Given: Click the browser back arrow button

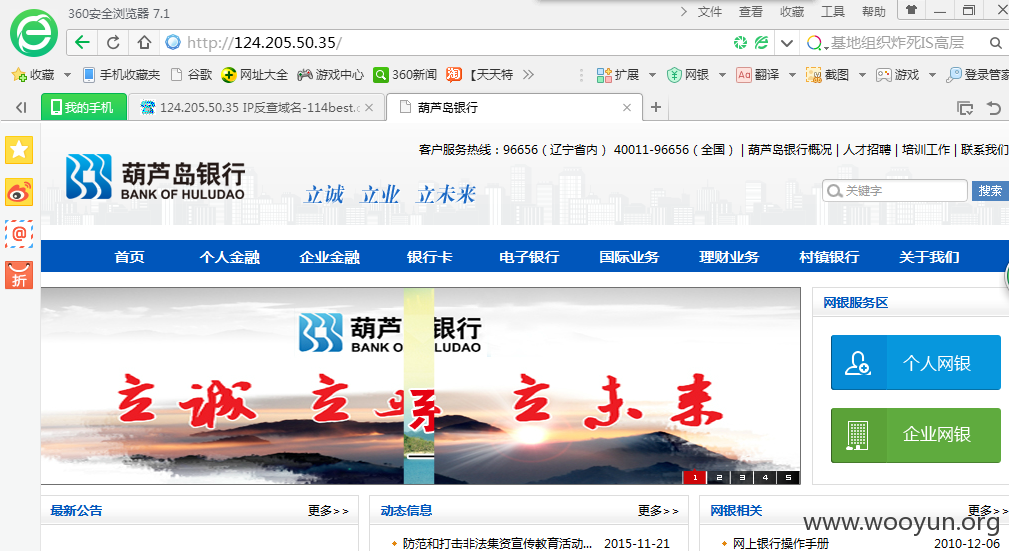Looking at the screenshot, I should point(82,42).
